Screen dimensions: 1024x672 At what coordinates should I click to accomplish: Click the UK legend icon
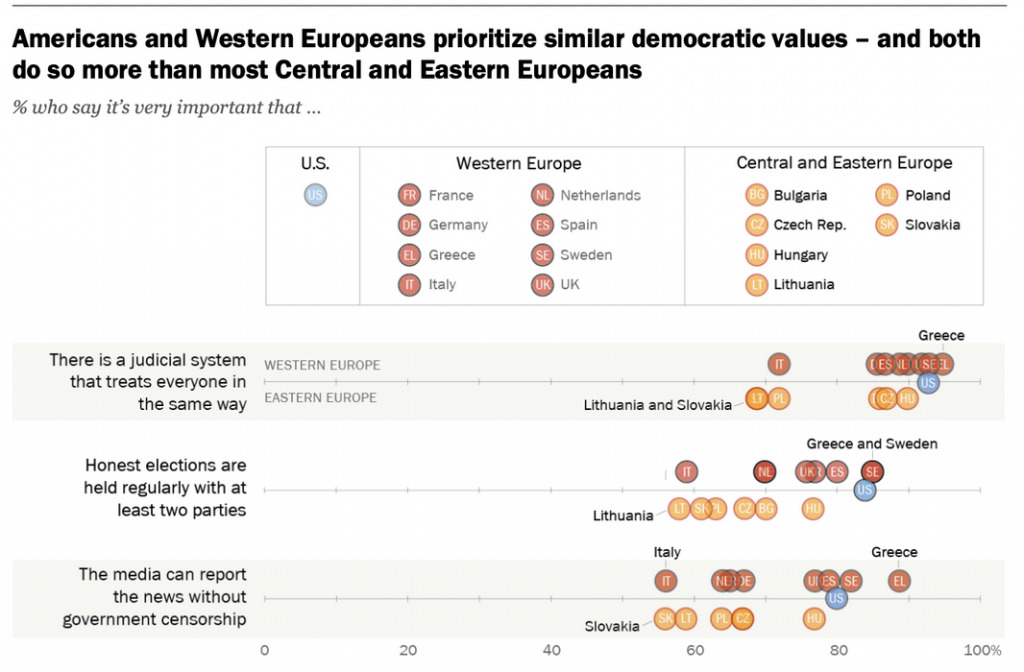coord(543,284)
